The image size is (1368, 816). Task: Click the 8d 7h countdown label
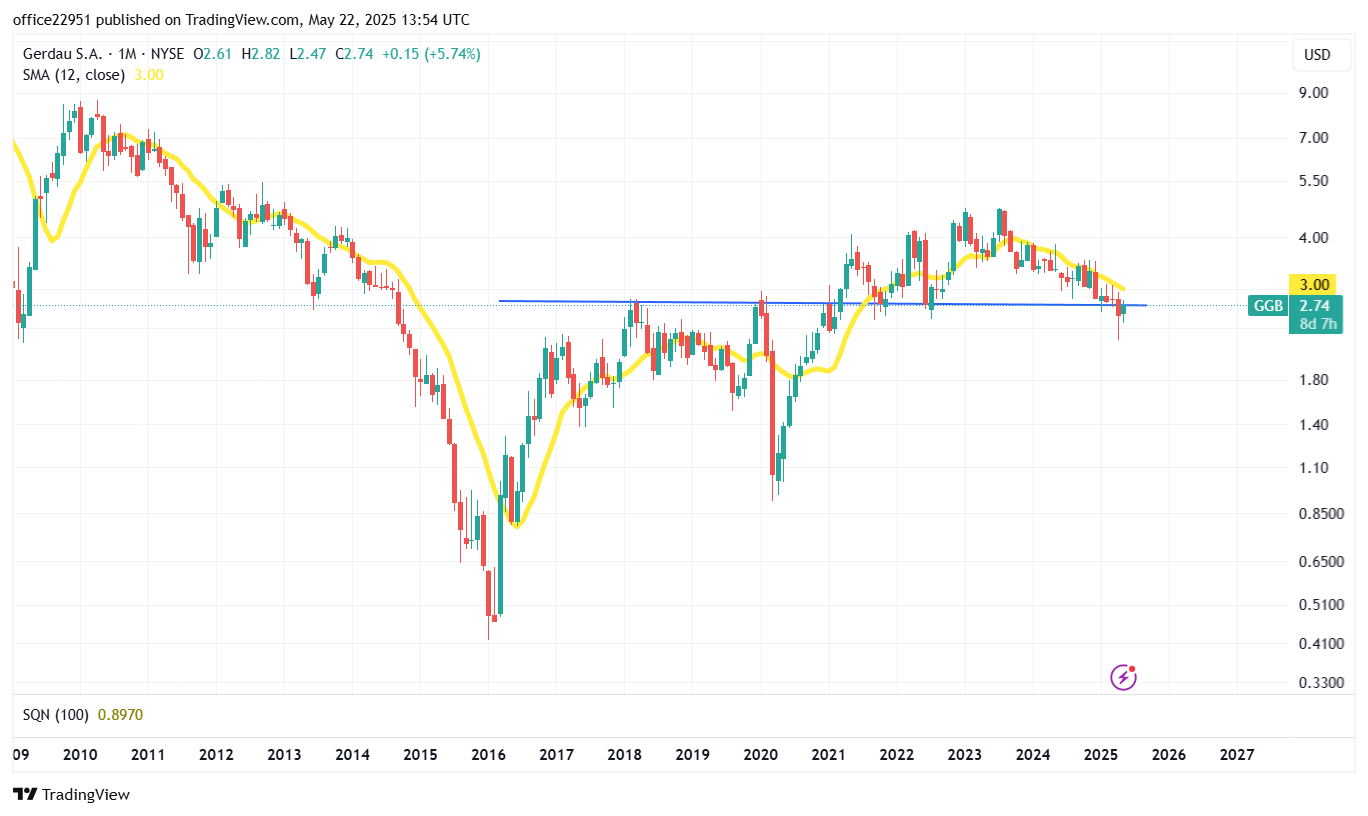tap(1318, 324)
